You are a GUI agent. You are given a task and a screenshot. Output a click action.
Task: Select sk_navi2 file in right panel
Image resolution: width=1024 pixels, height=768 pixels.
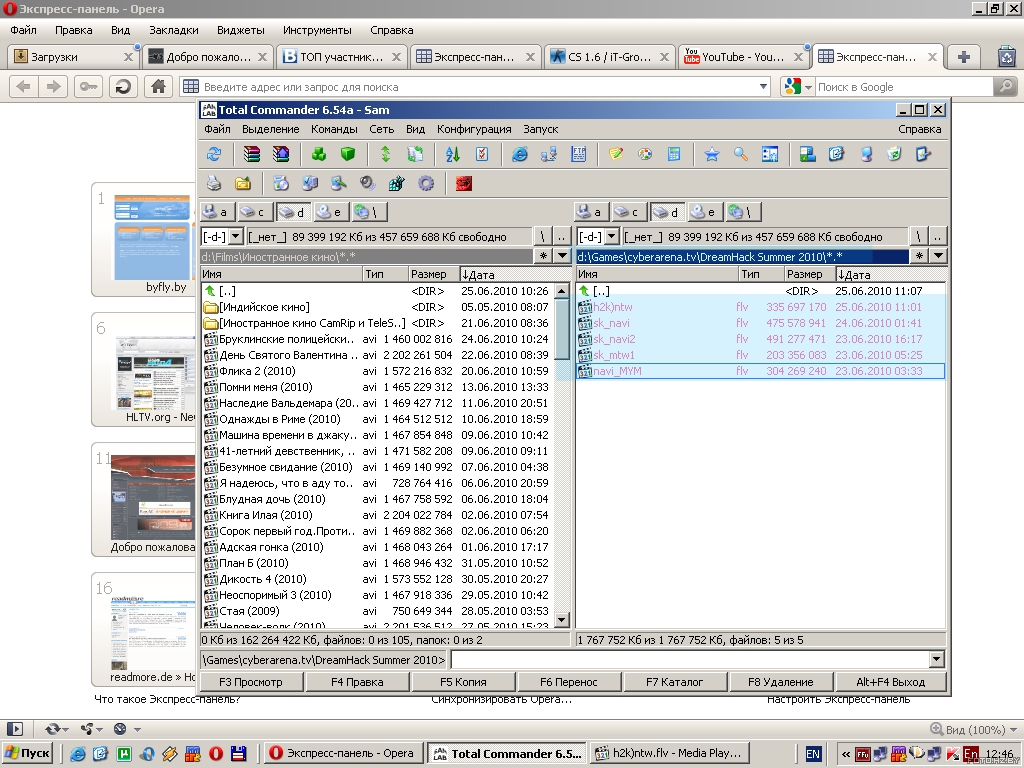761,339
